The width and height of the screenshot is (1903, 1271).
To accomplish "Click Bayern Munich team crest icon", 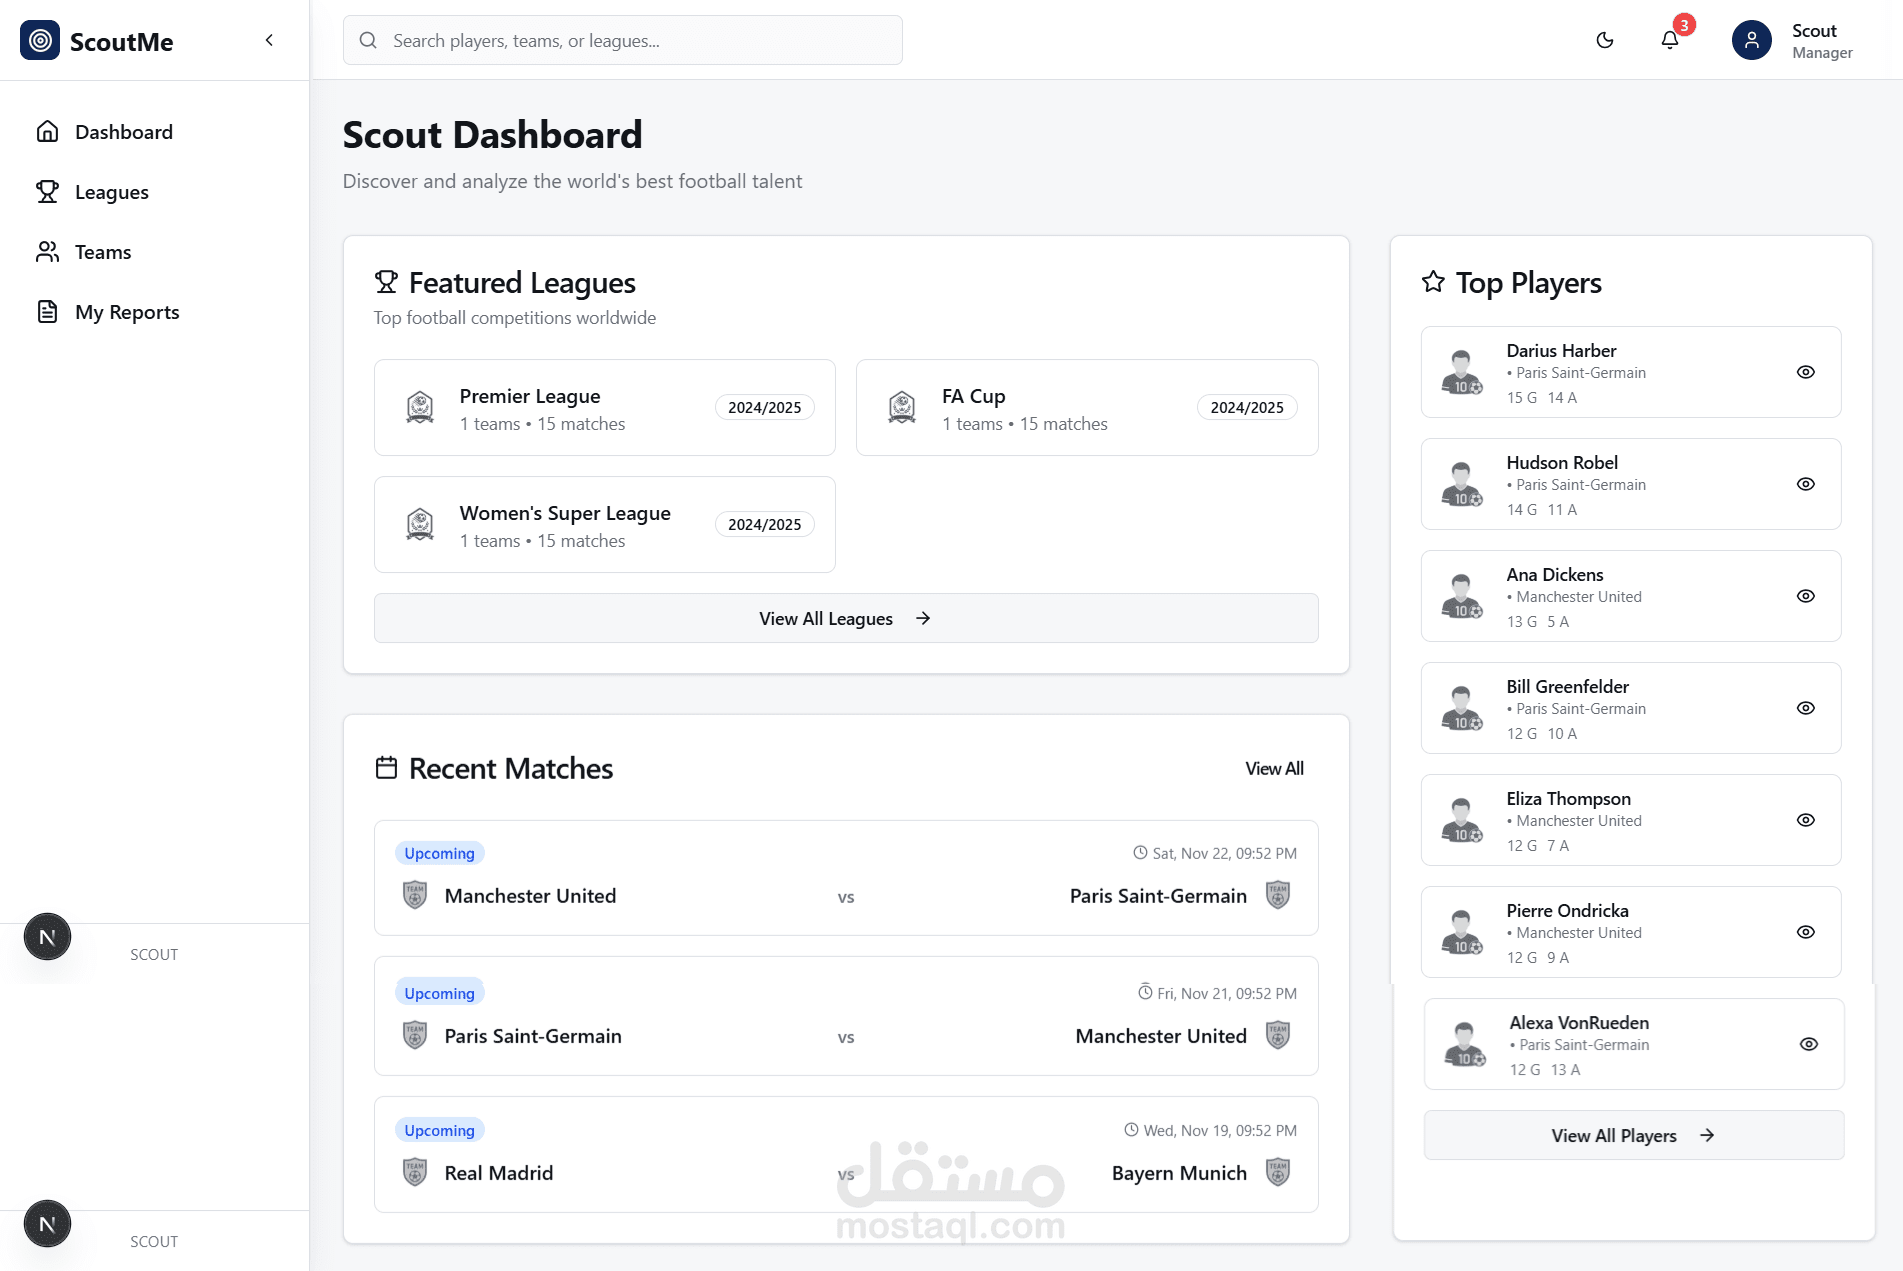I will click(x=1278, y=1172).
